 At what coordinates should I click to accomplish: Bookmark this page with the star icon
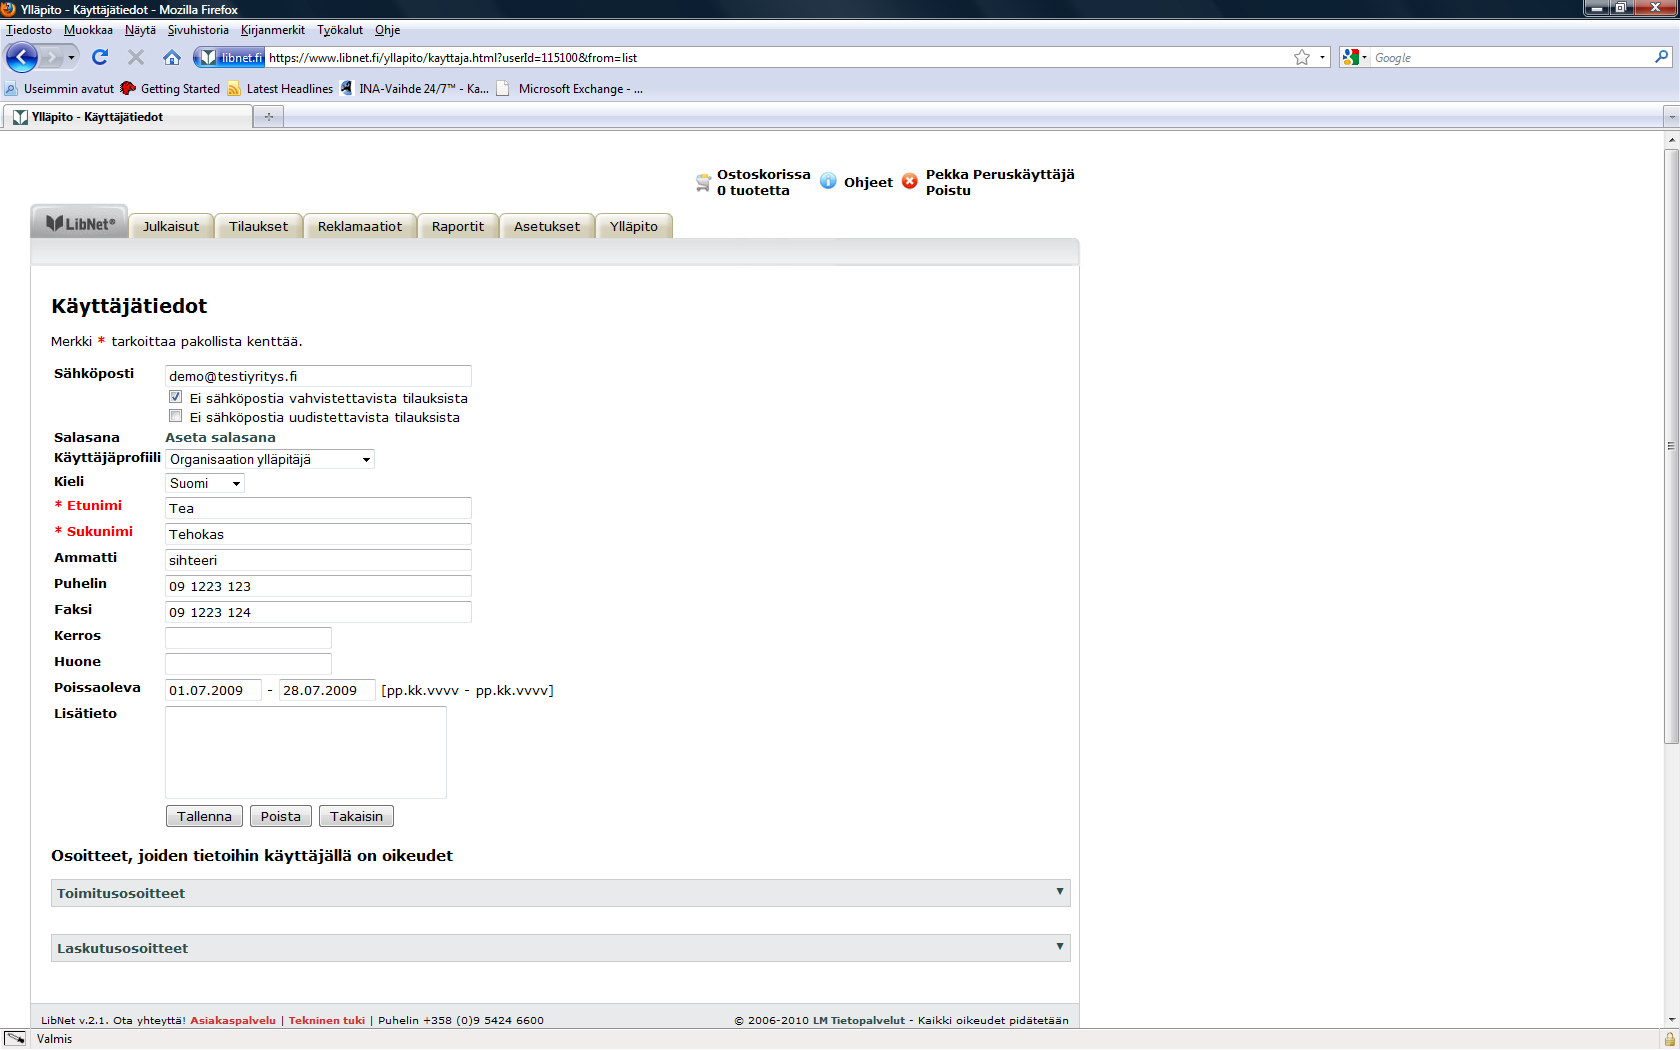[x=1301, y=57]
